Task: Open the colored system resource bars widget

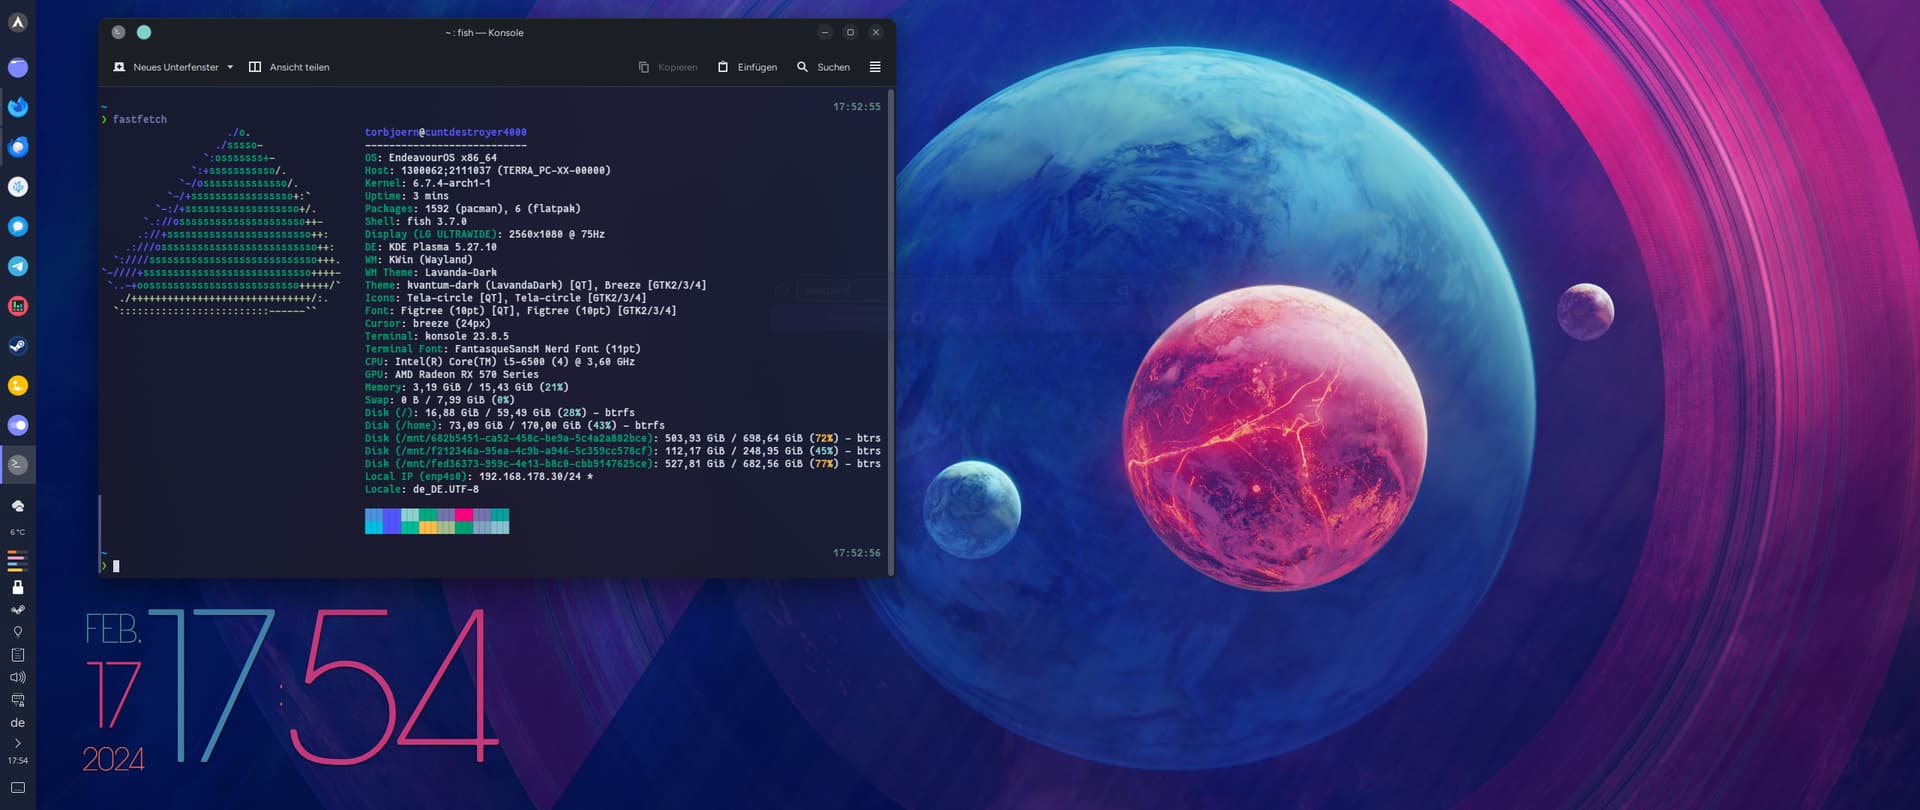Action: [18, 561]
